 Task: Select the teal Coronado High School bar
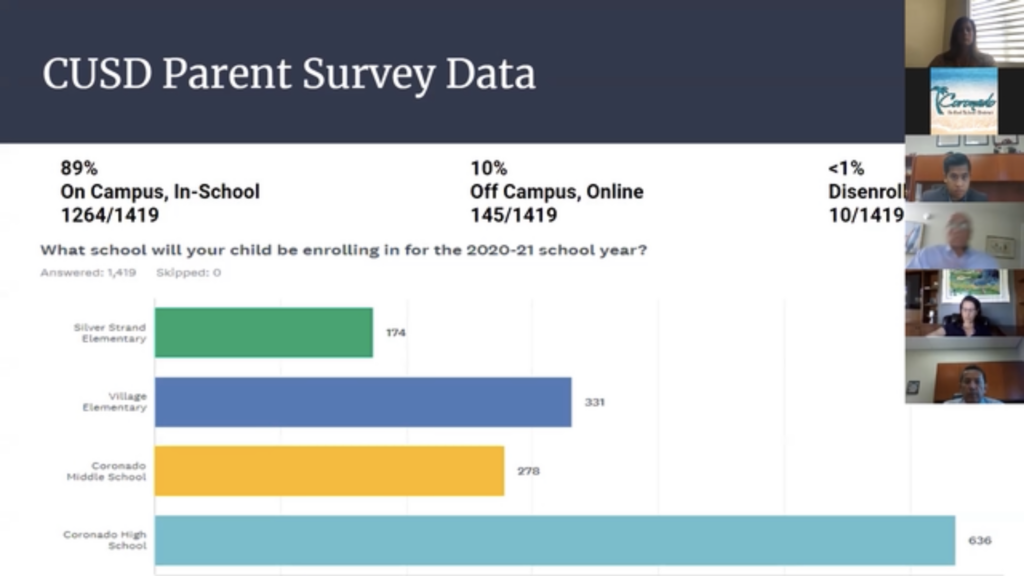click(555, 540)
